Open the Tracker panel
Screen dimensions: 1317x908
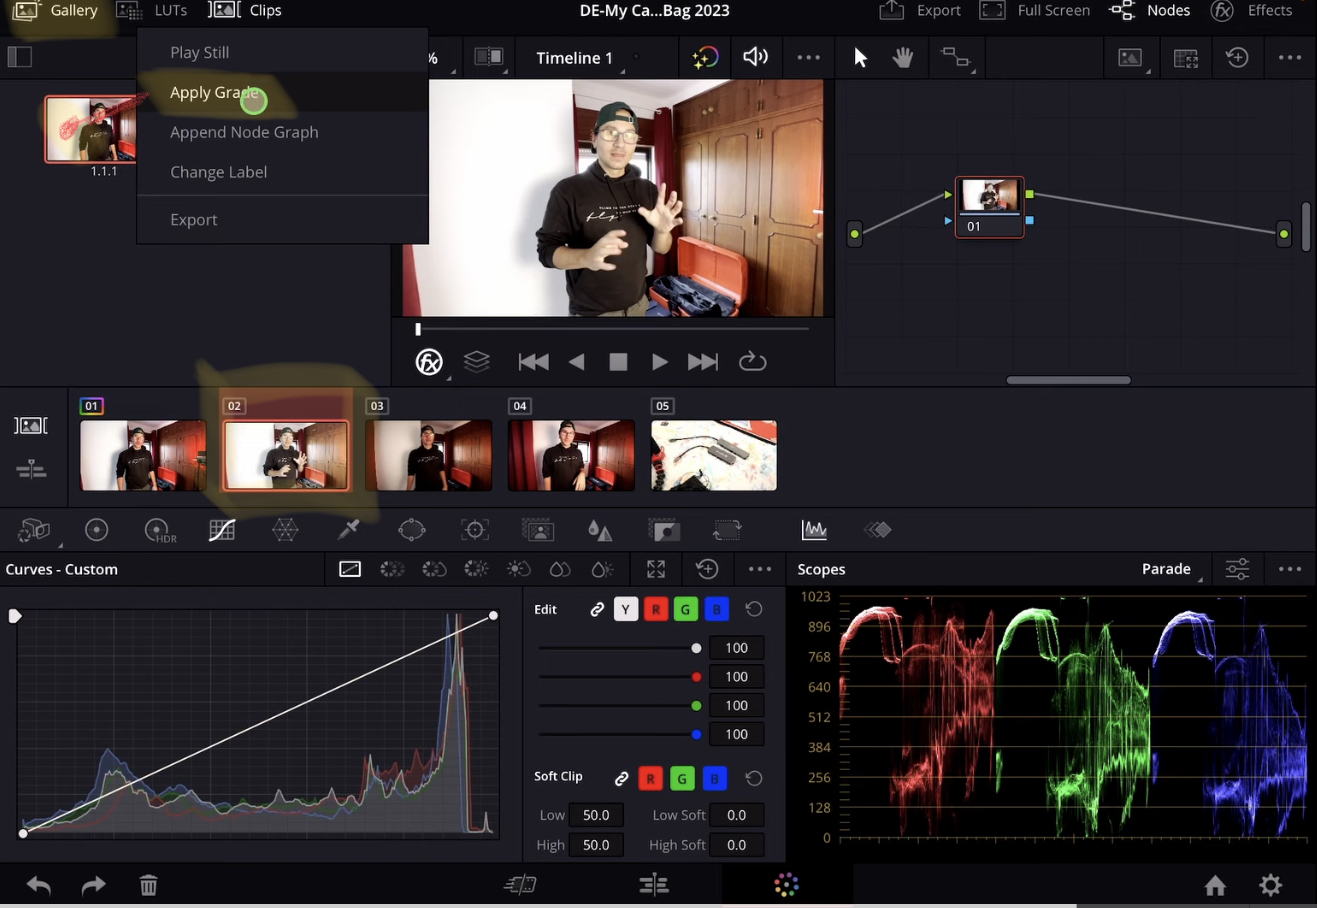(x=474, y=530)
